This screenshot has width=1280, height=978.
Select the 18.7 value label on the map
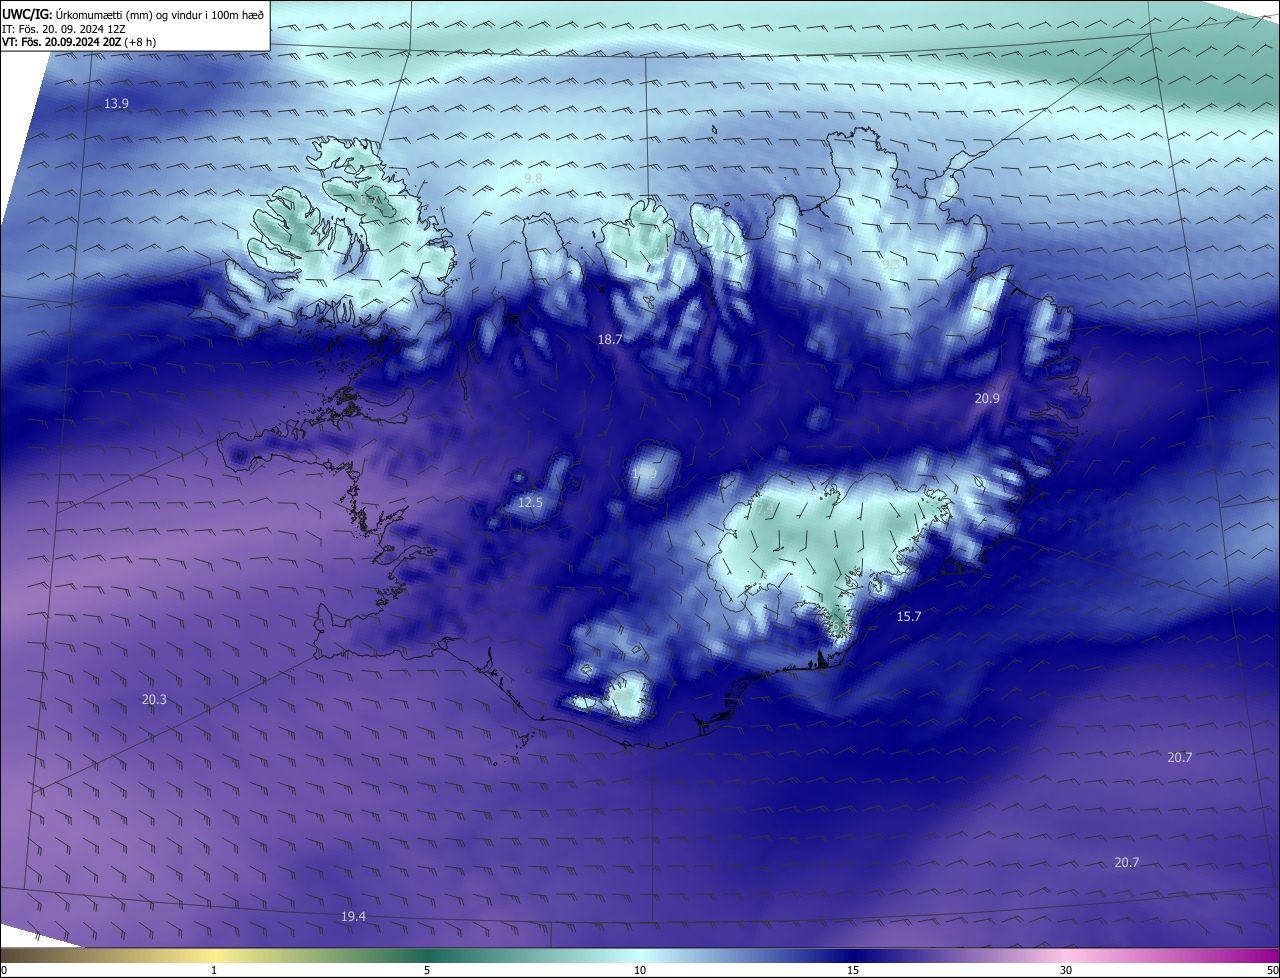(610, 340)
